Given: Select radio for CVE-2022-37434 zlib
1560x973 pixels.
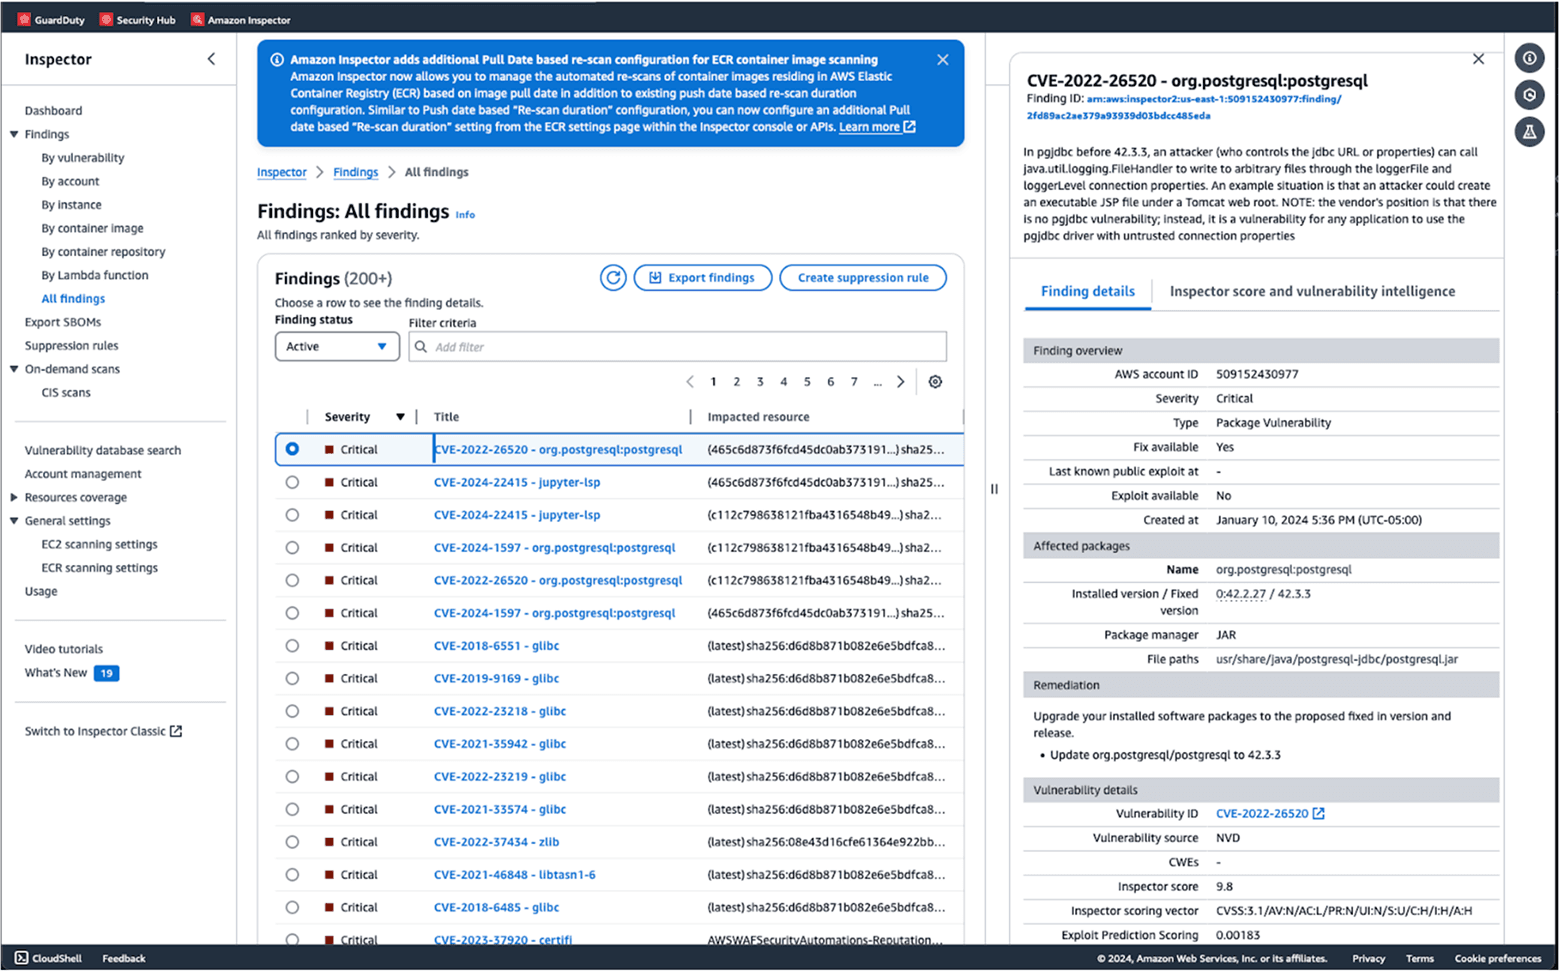Looking at the screenshot, I should point(292,842).
